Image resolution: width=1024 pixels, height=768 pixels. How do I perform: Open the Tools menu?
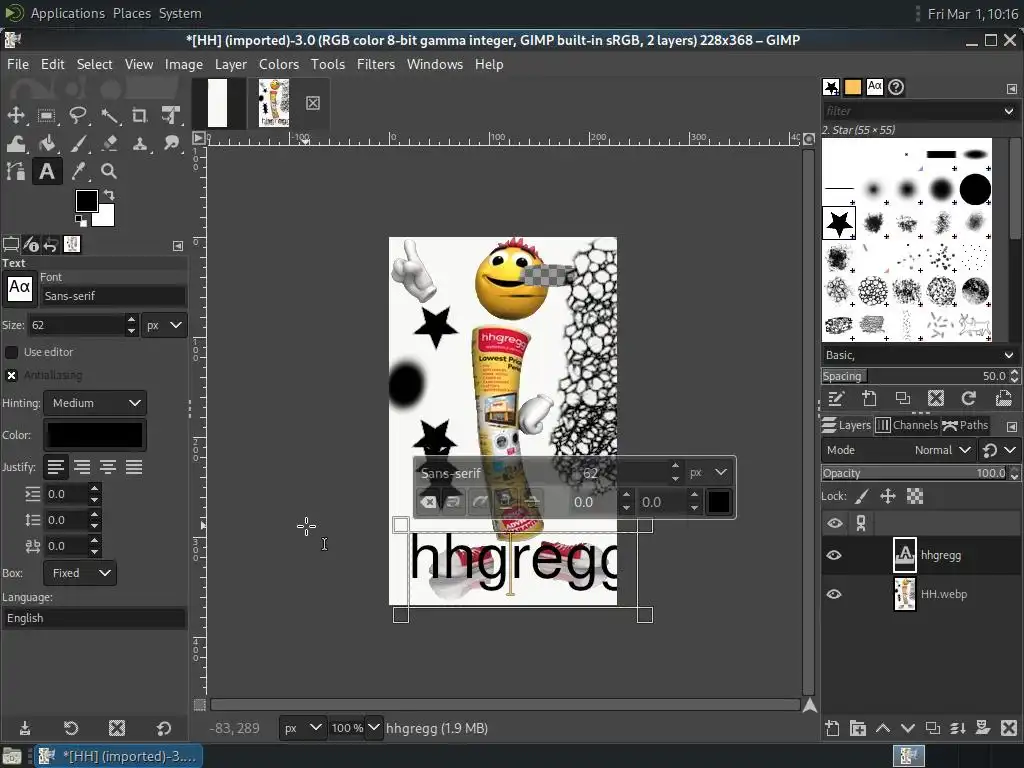(x=327, y=64)
